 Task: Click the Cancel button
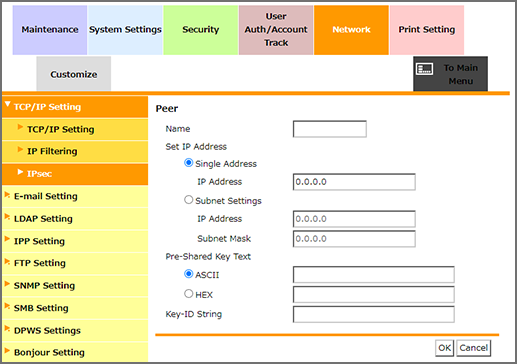[x=474, y=348]
